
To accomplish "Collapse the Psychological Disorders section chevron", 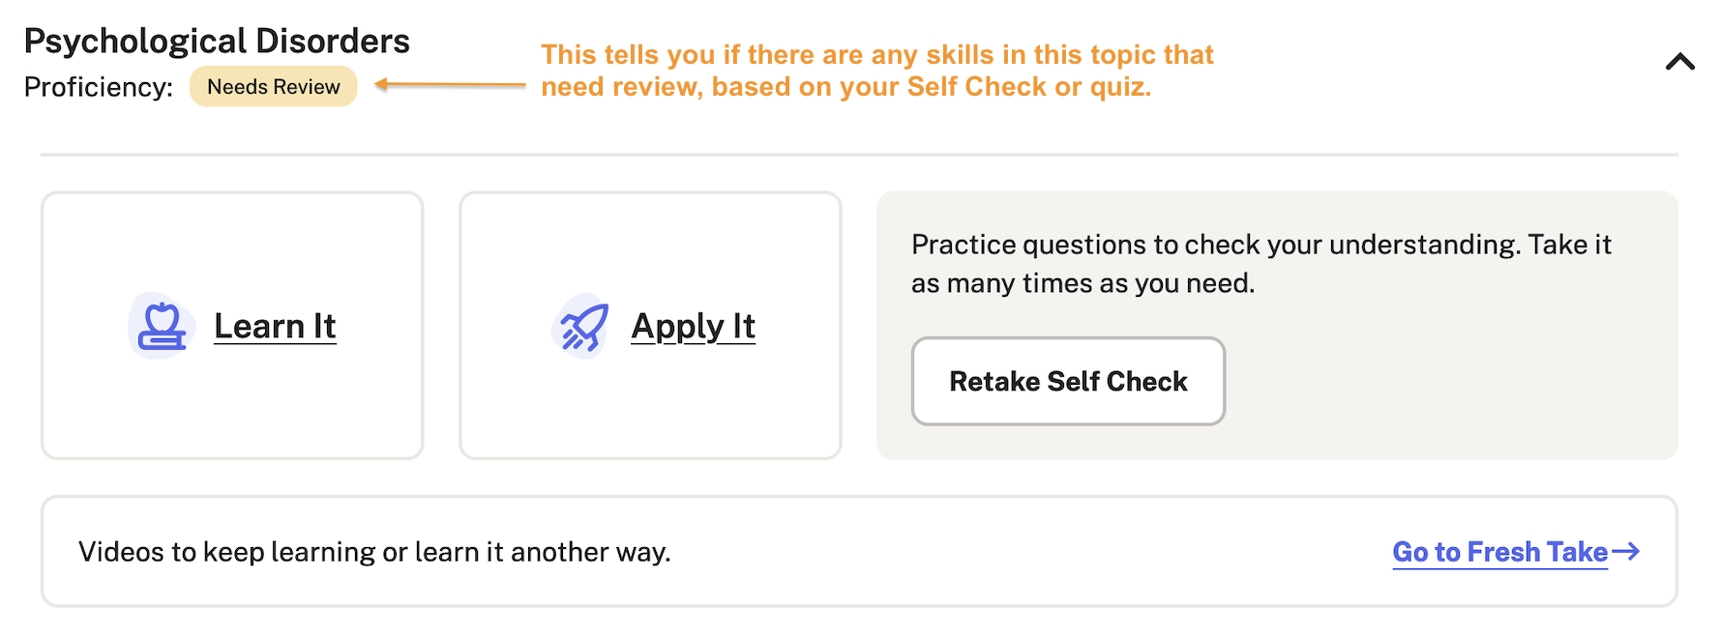I will coord(1680,63).
